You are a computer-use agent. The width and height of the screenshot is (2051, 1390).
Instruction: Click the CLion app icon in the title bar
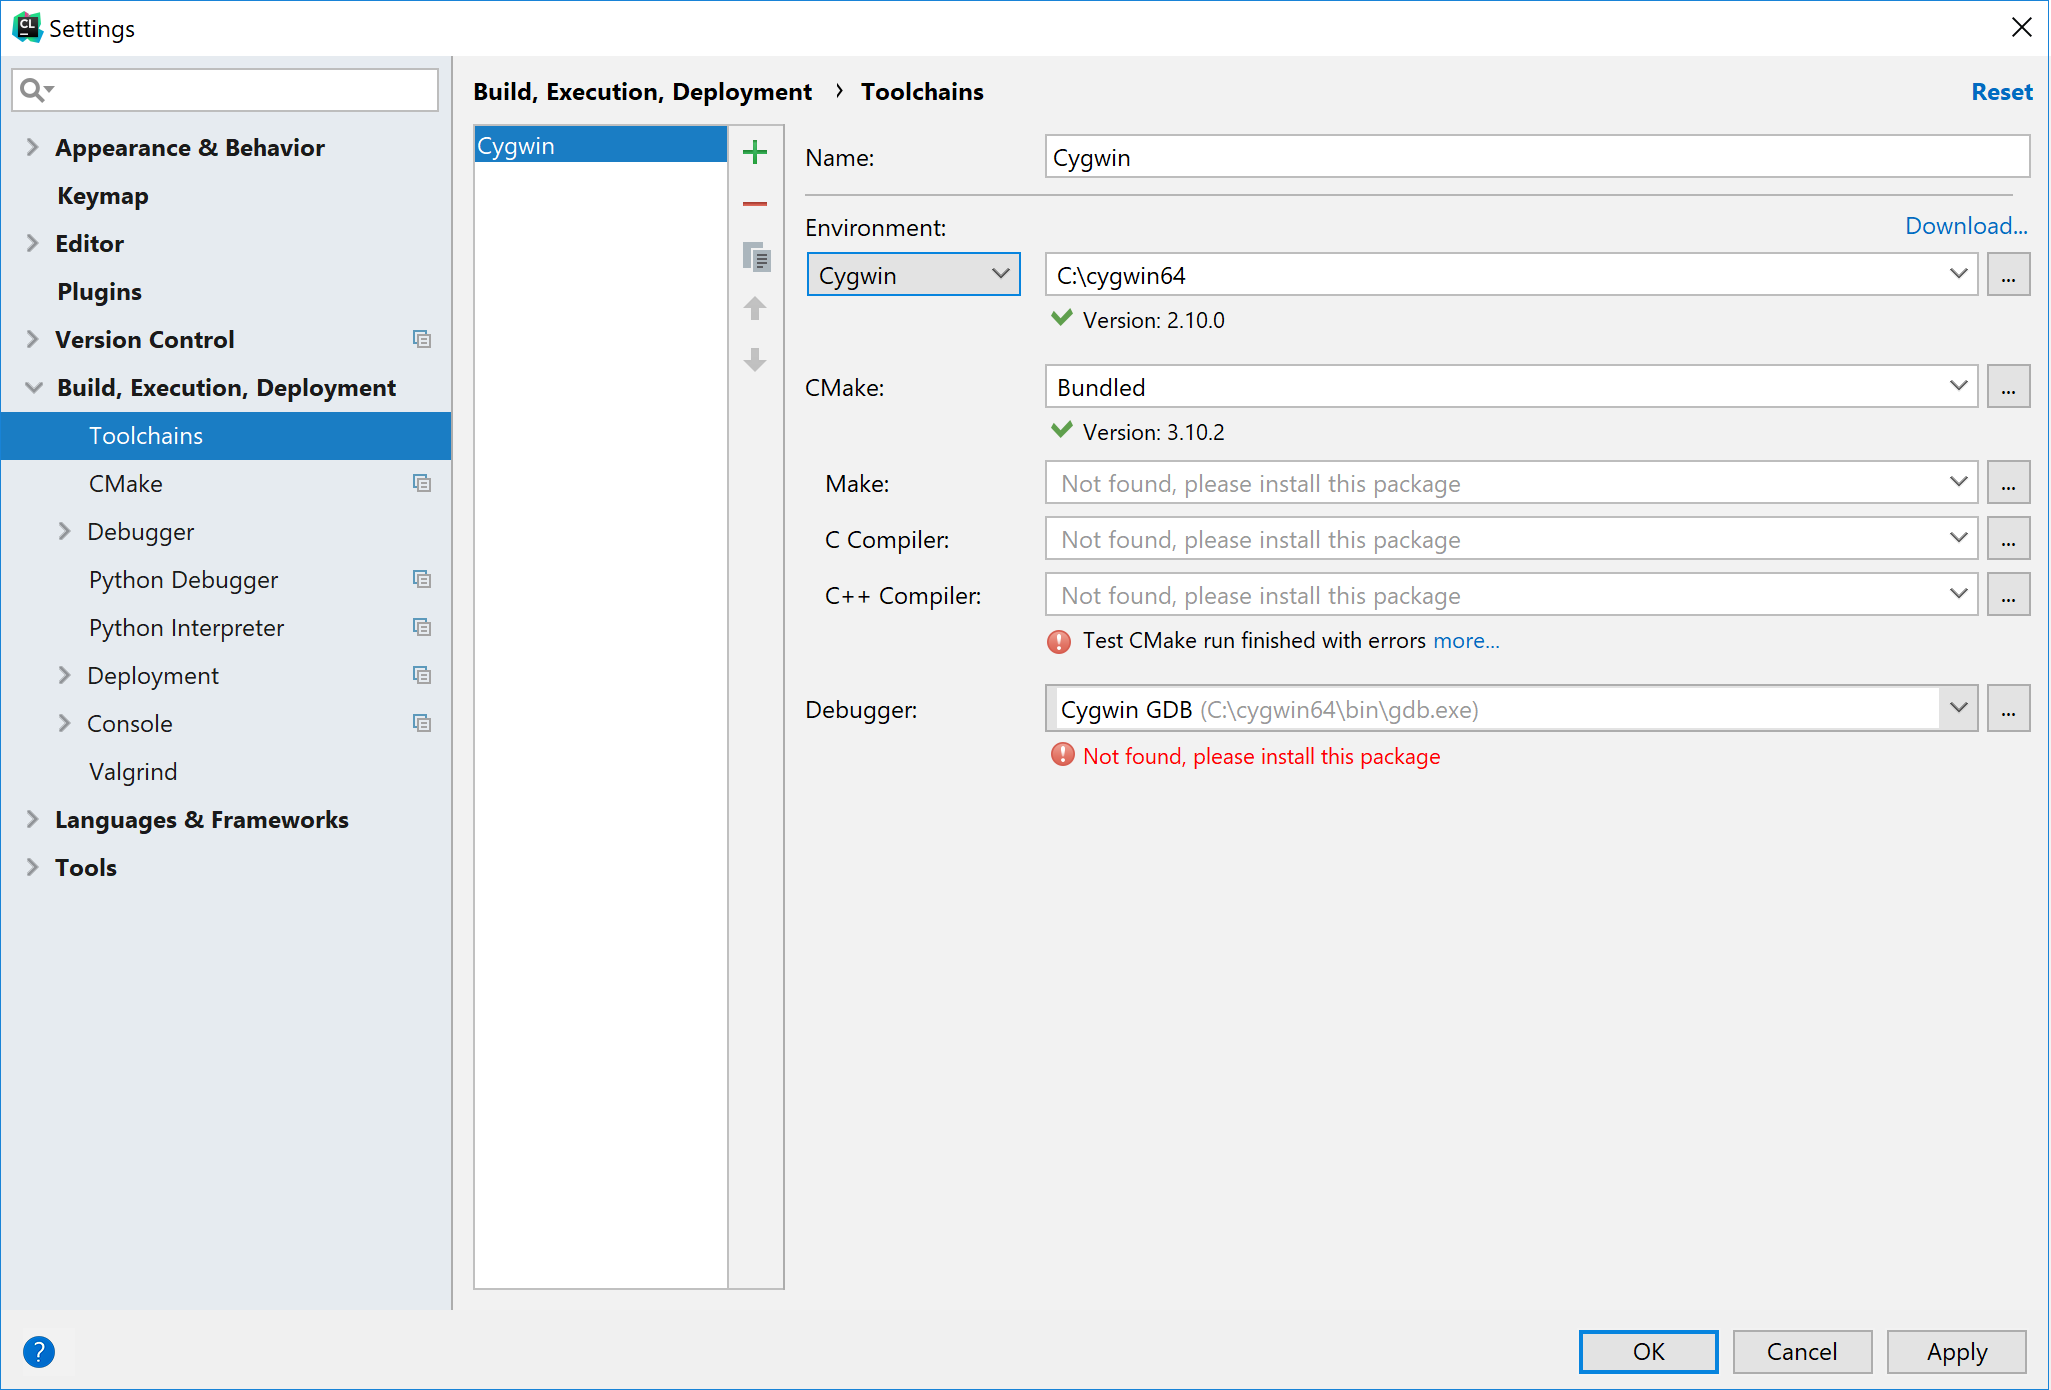27,27
